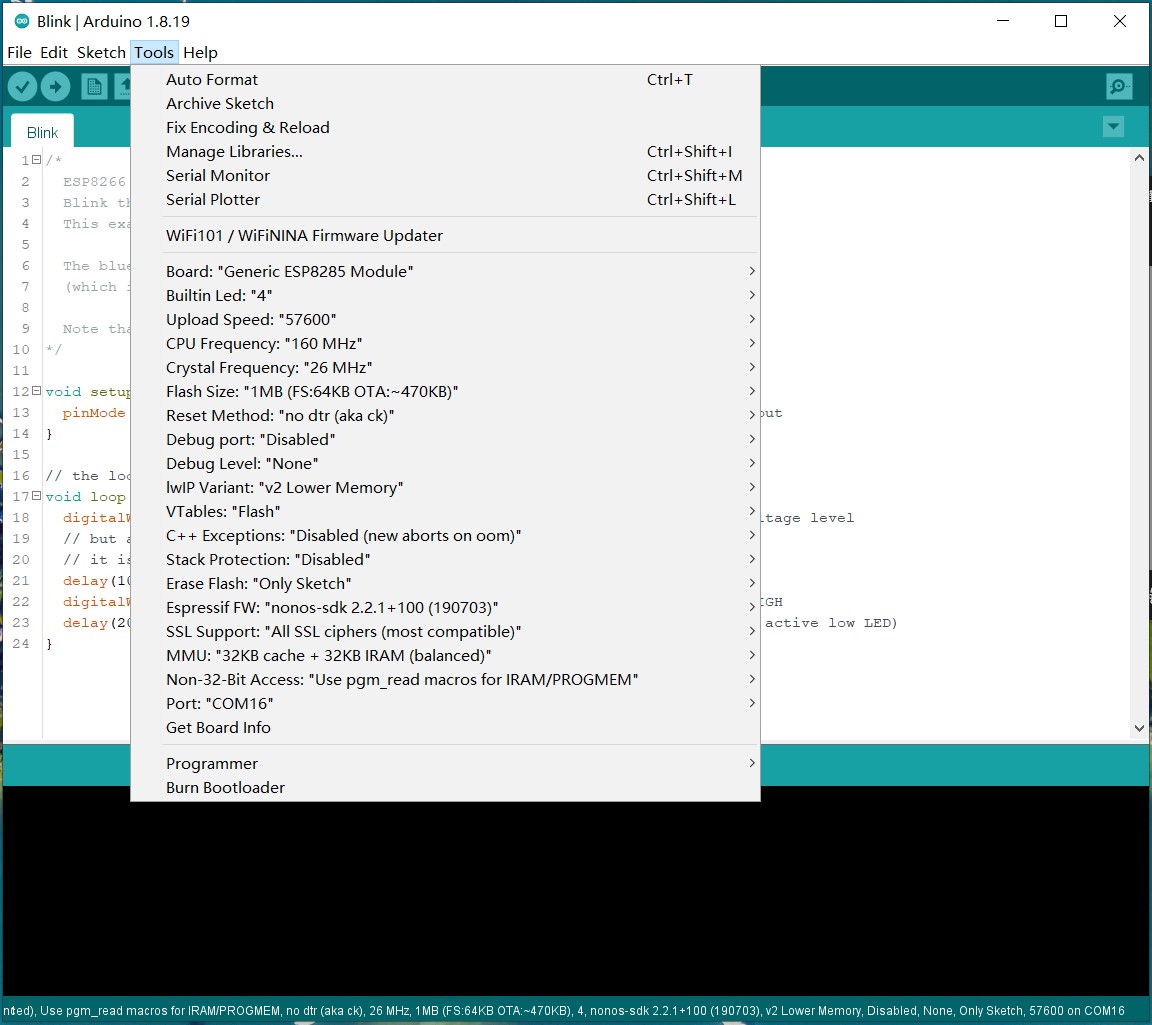Open Port: "COM16" submenu
Viewport: 1152px width, 1025px height.
[x=445, y=703]
